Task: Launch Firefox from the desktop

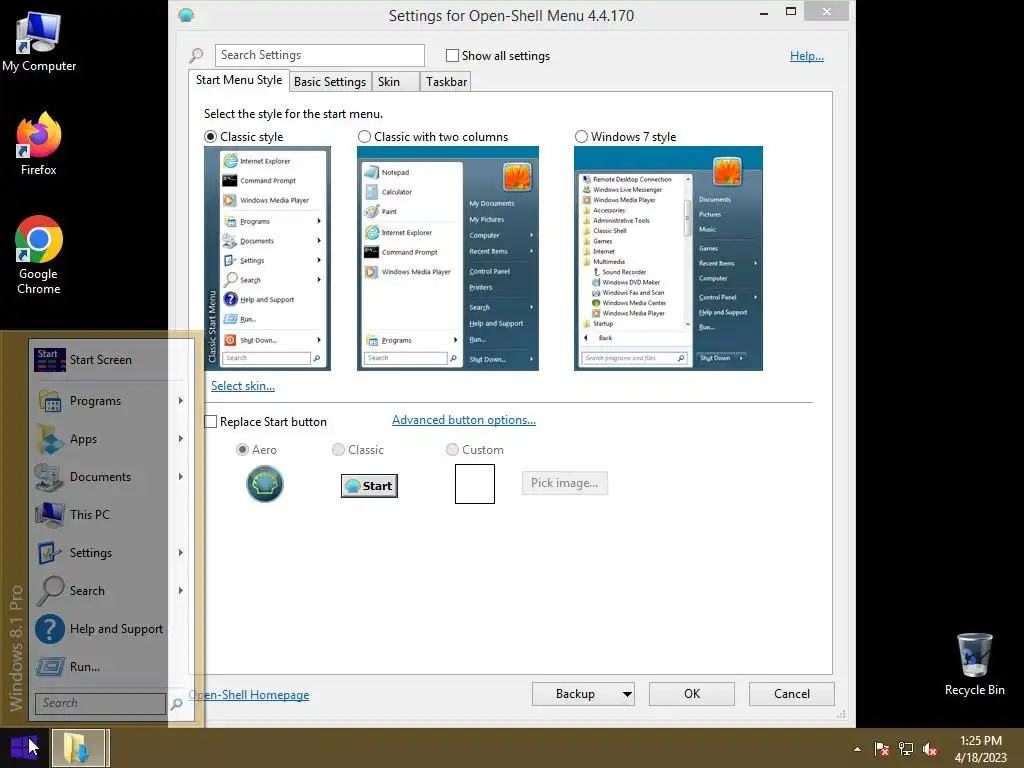Action: (39, 144)
